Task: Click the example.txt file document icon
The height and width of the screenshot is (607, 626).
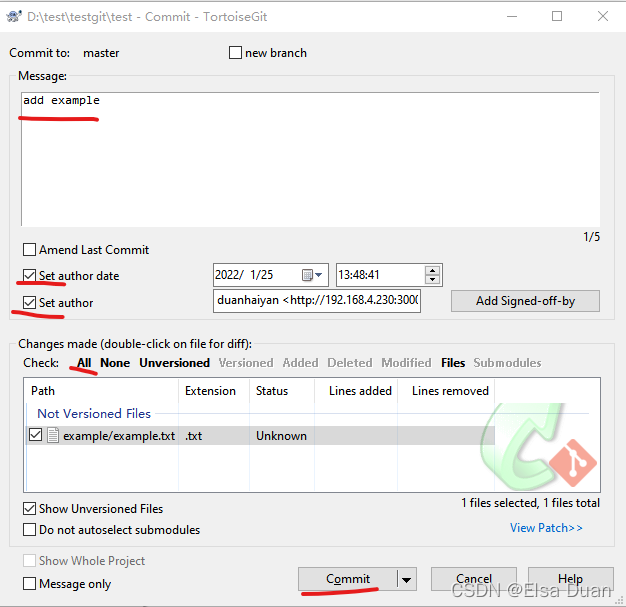Action: click(53, 435)
